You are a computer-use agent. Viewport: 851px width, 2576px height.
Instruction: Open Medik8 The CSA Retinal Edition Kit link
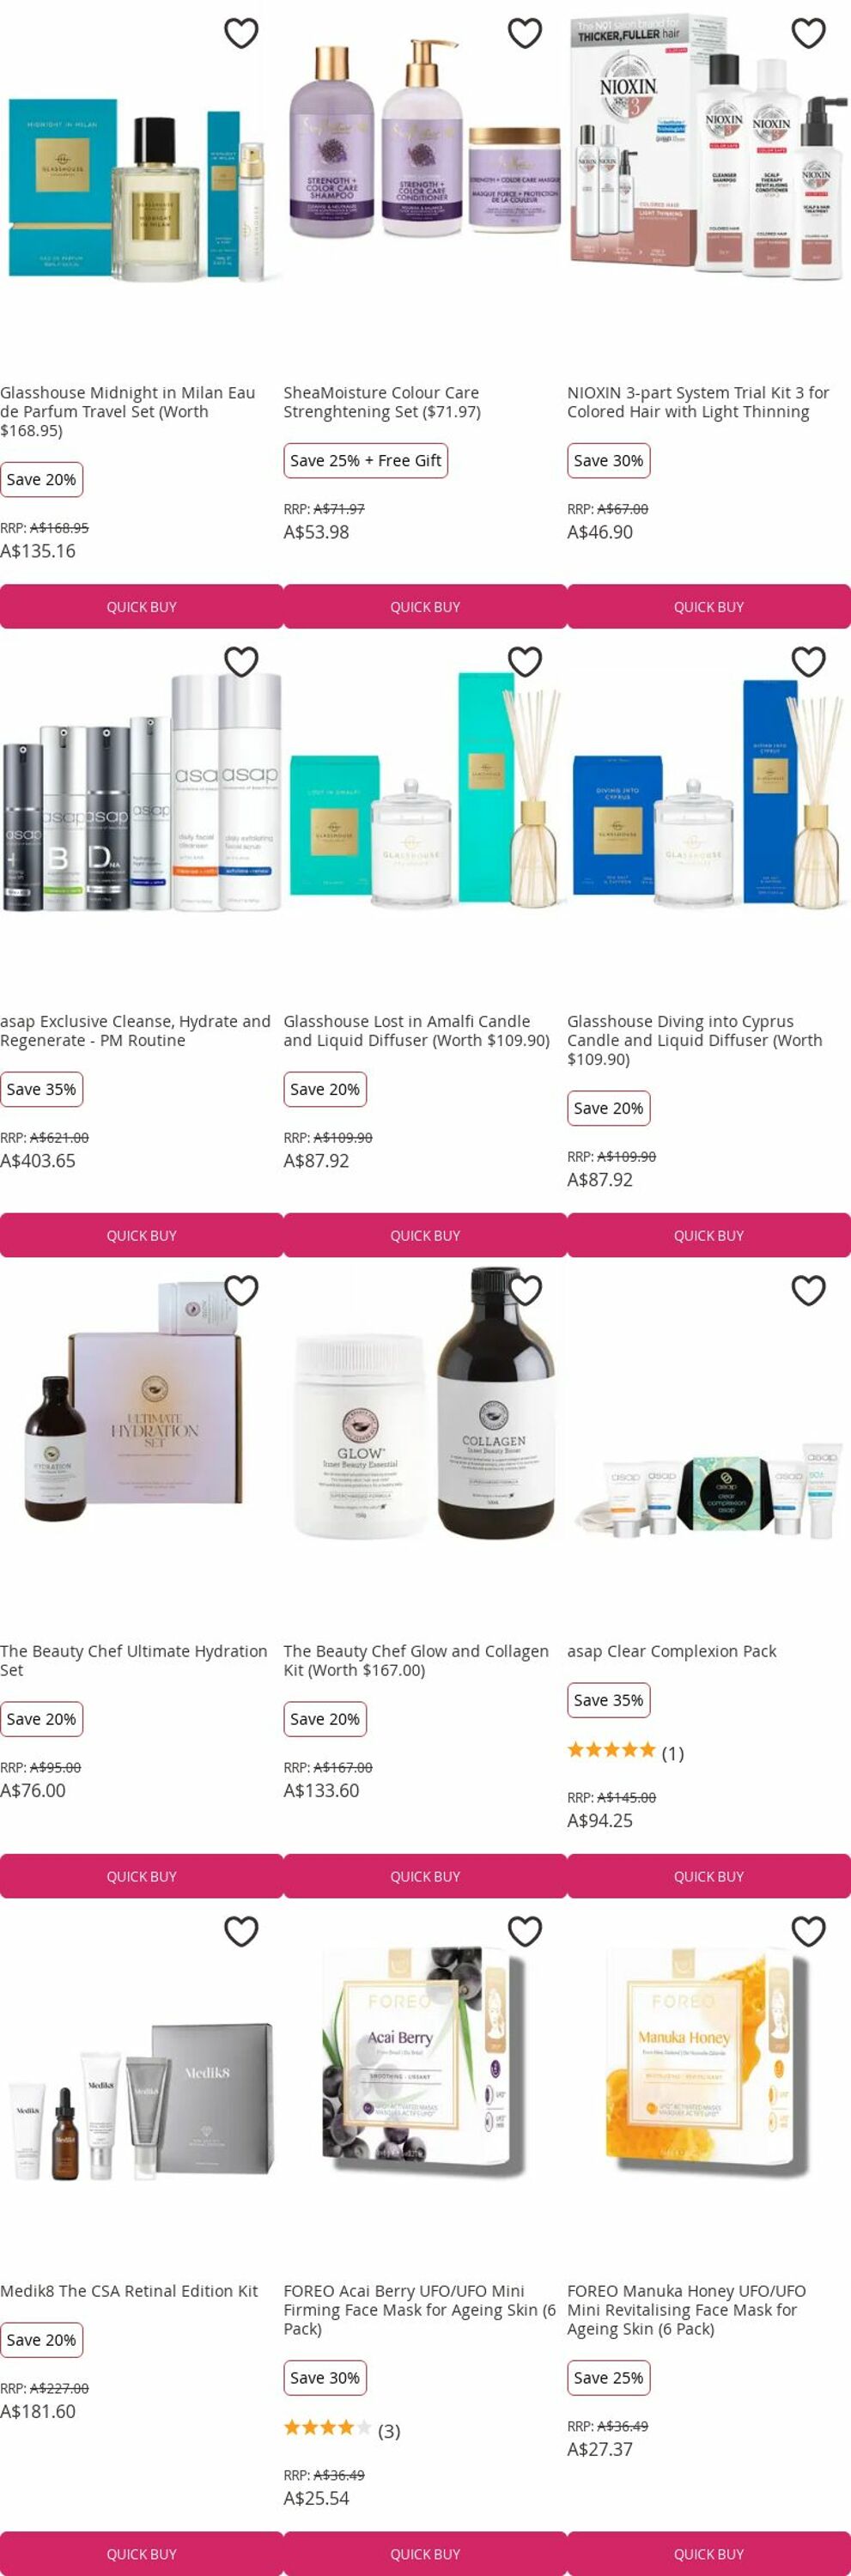(129, 2290)
